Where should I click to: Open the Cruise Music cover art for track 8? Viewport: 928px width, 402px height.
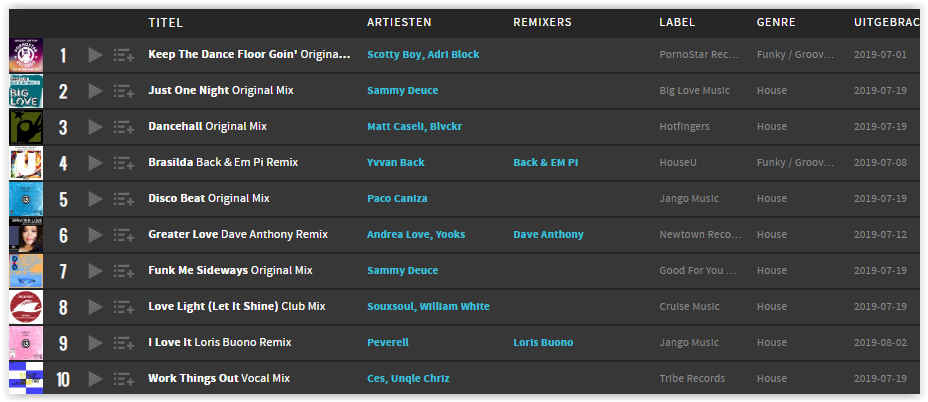pyautogui.click(x=26, y=307)
